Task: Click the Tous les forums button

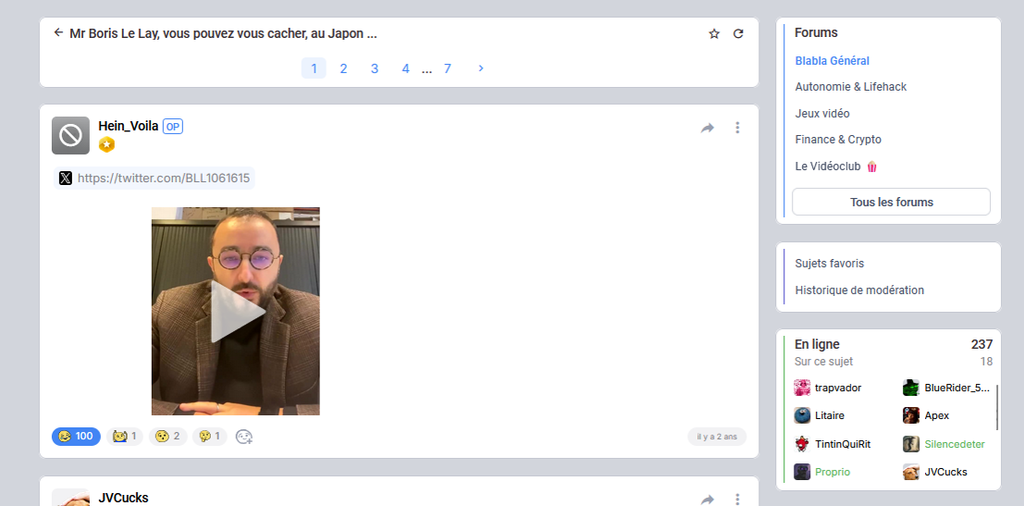Action: click(891, 202)
